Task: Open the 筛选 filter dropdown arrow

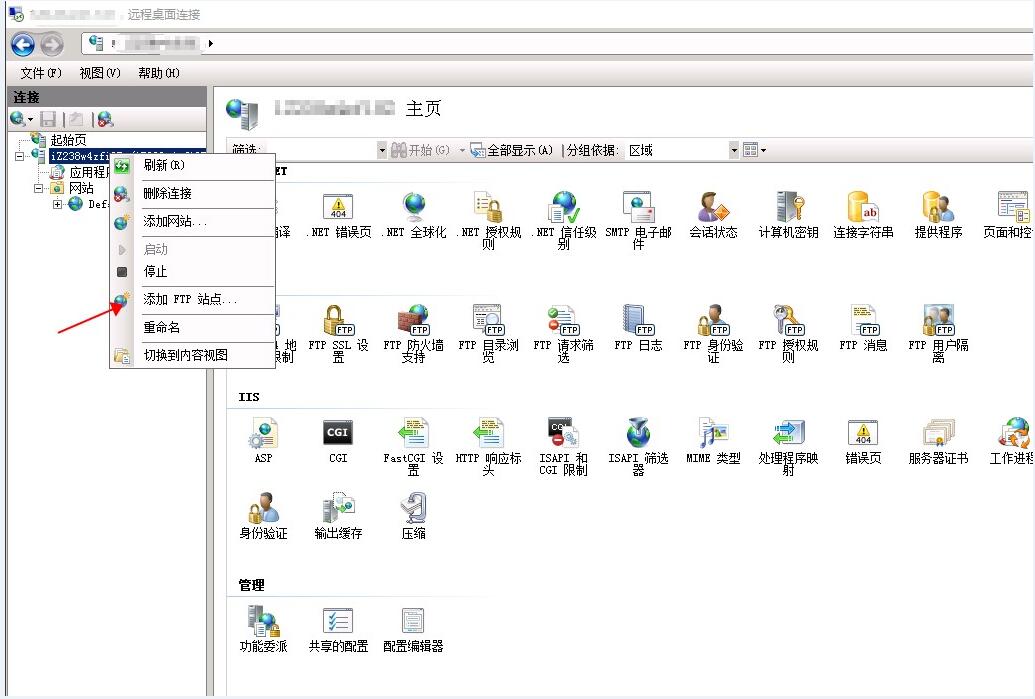Action: (x=382, y=150)
